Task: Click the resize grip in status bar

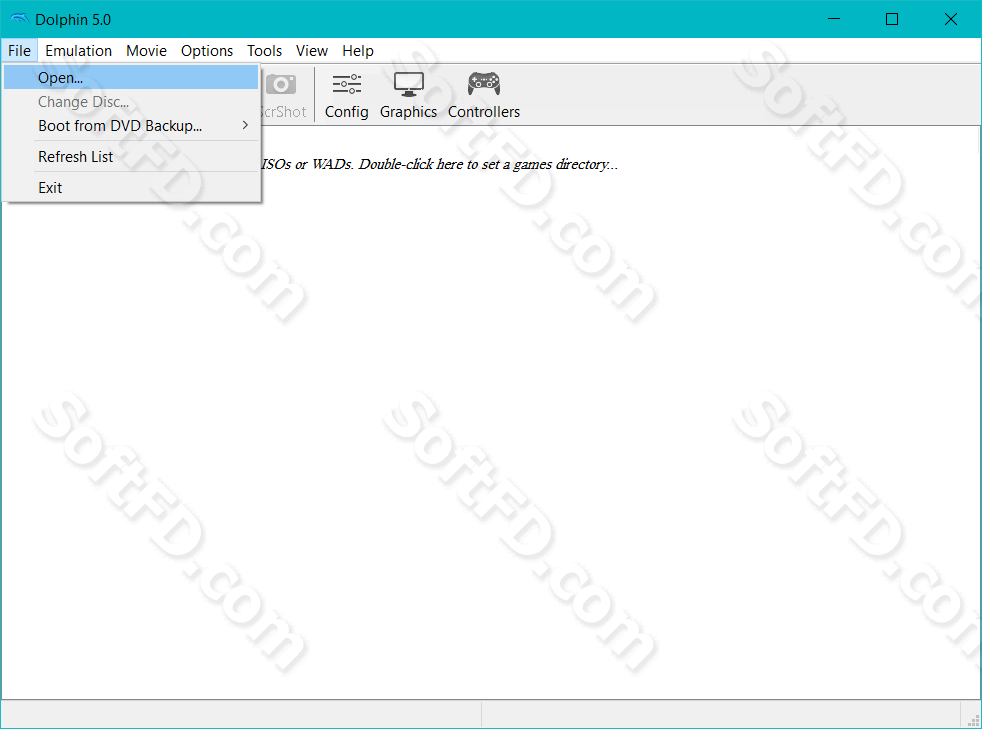Action: 973,720
